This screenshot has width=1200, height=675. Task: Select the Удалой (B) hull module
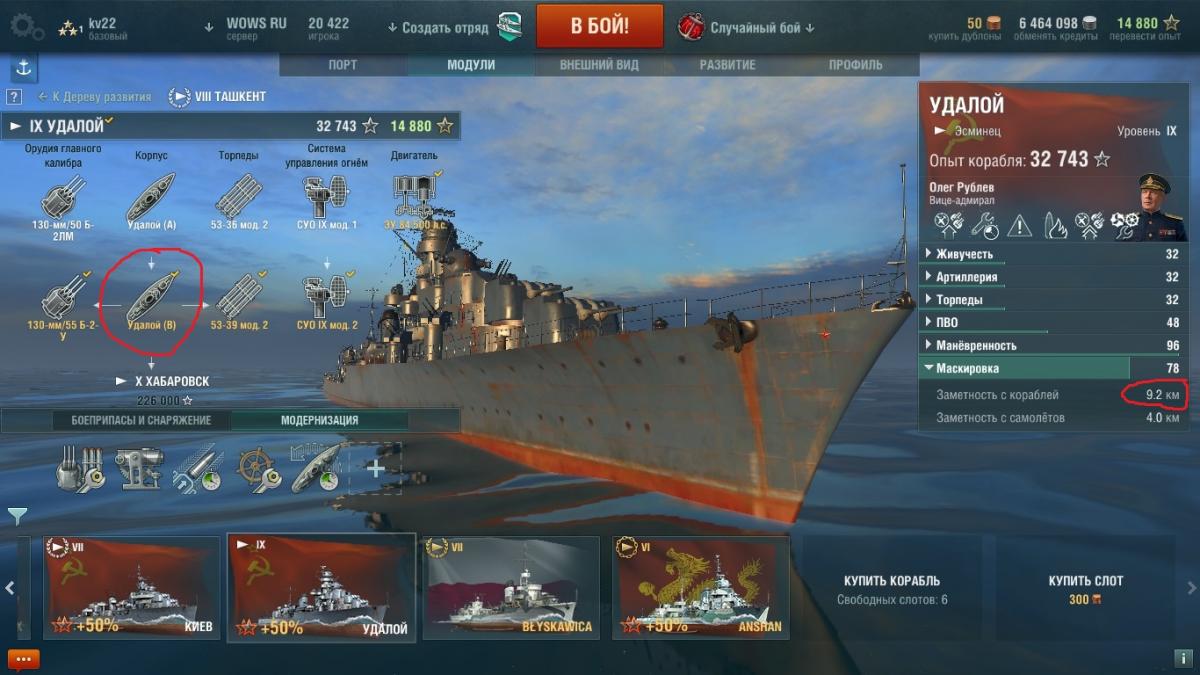point(151,302)
